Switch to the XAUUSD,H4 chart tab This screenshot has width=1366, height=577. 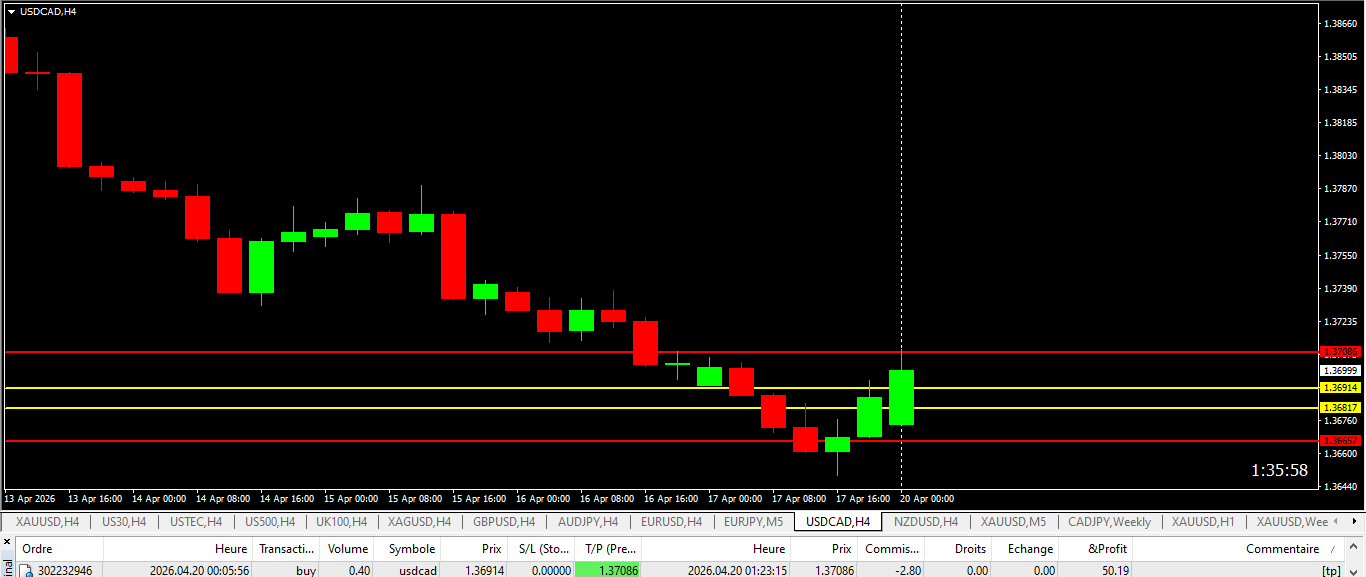(x=47, y=521)
